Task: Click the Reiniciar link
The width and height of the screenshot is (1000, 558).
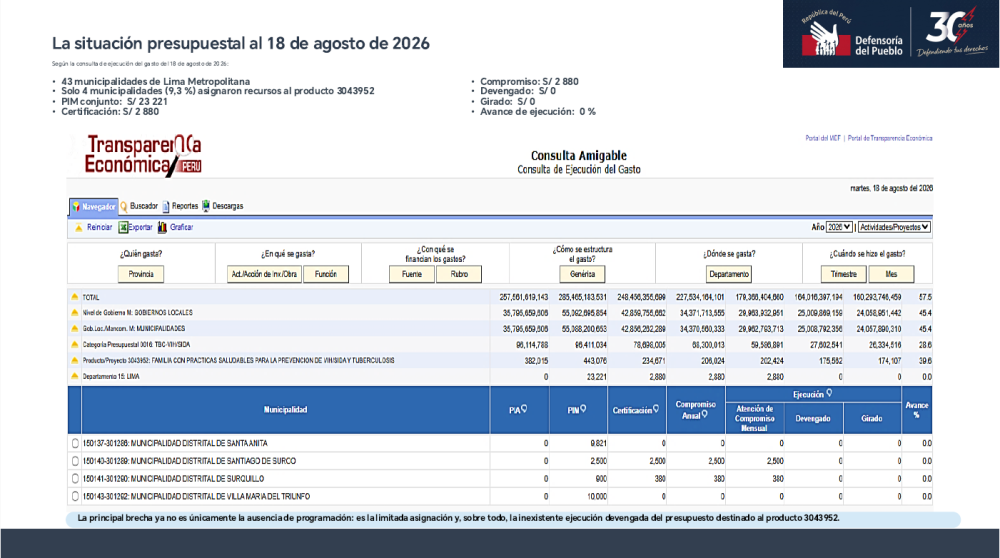Action: tap(99, 227)
